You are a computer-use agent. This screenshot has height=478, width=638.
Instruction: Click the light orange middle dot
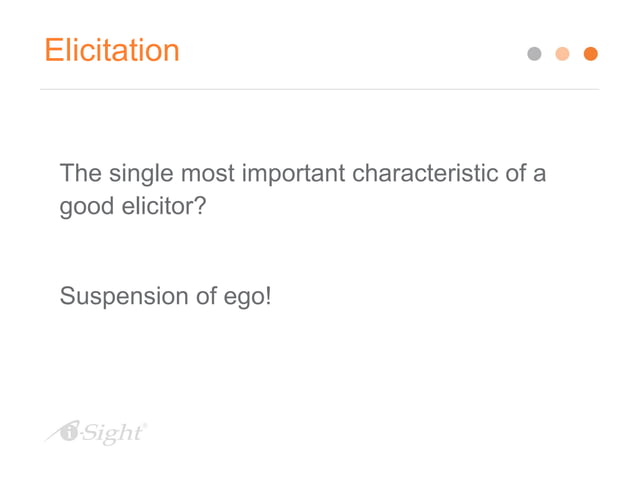[562, 54]
